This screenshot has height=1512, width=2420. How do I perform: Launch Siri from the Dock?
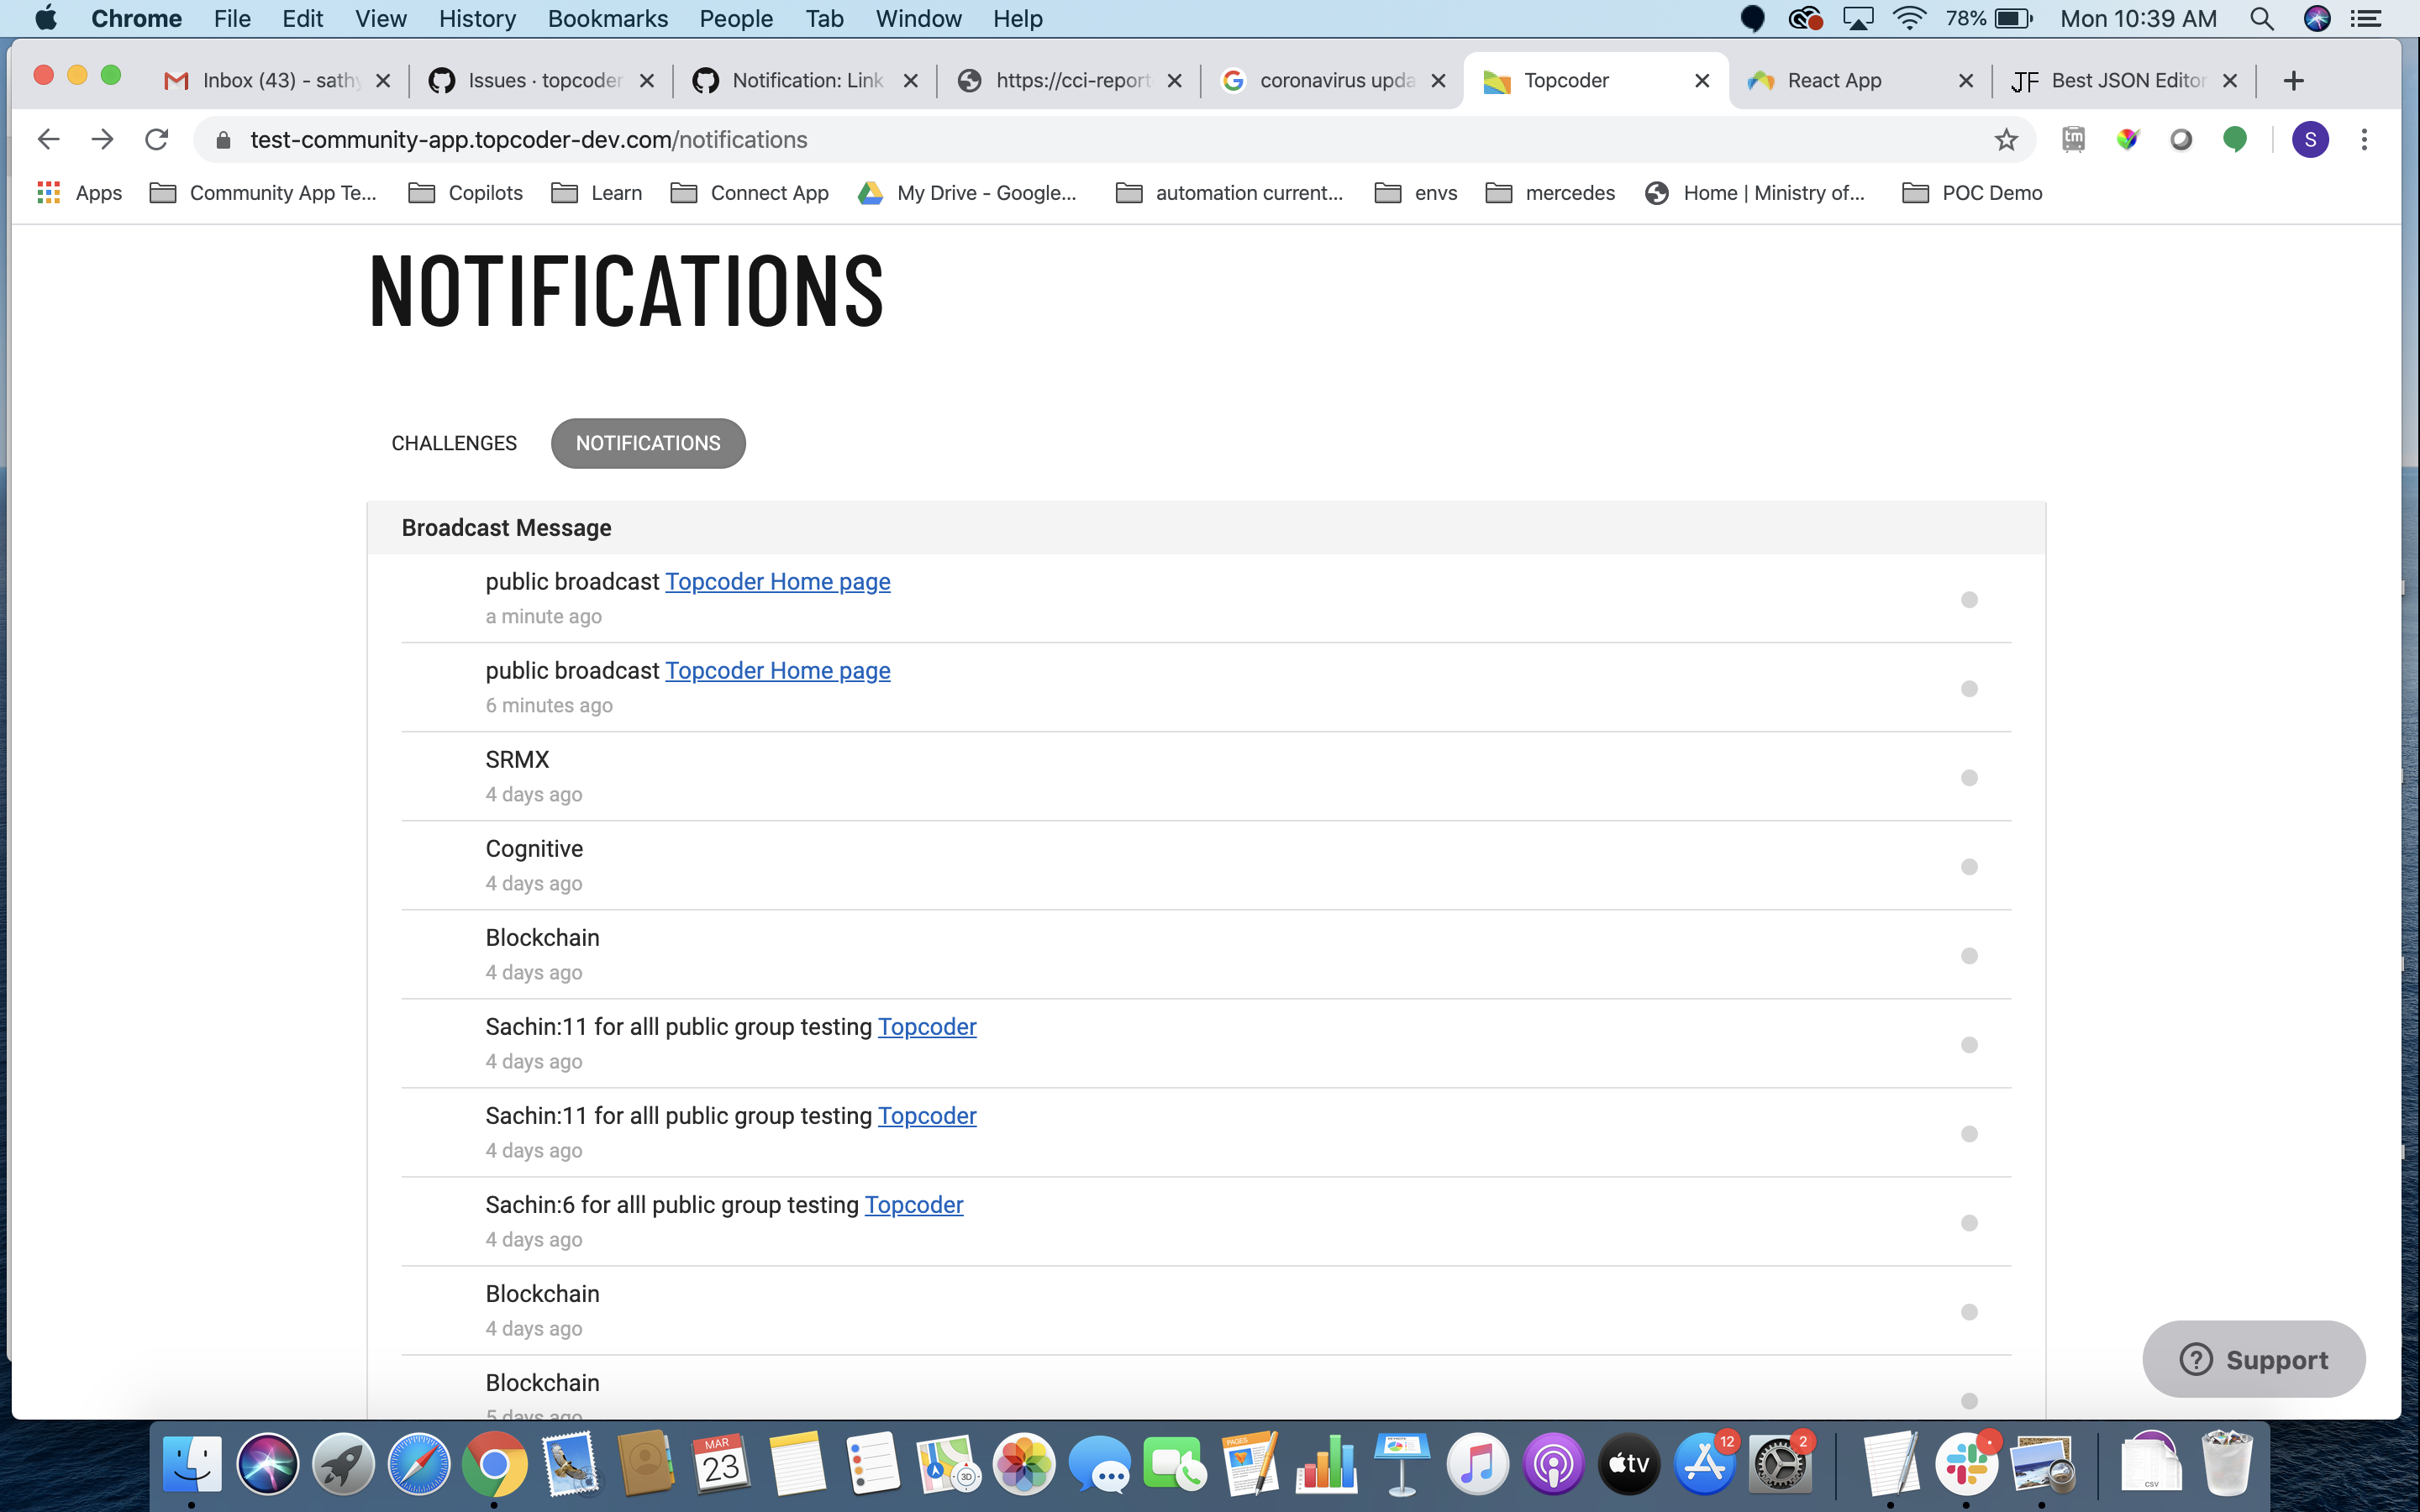coord(267,1465)
